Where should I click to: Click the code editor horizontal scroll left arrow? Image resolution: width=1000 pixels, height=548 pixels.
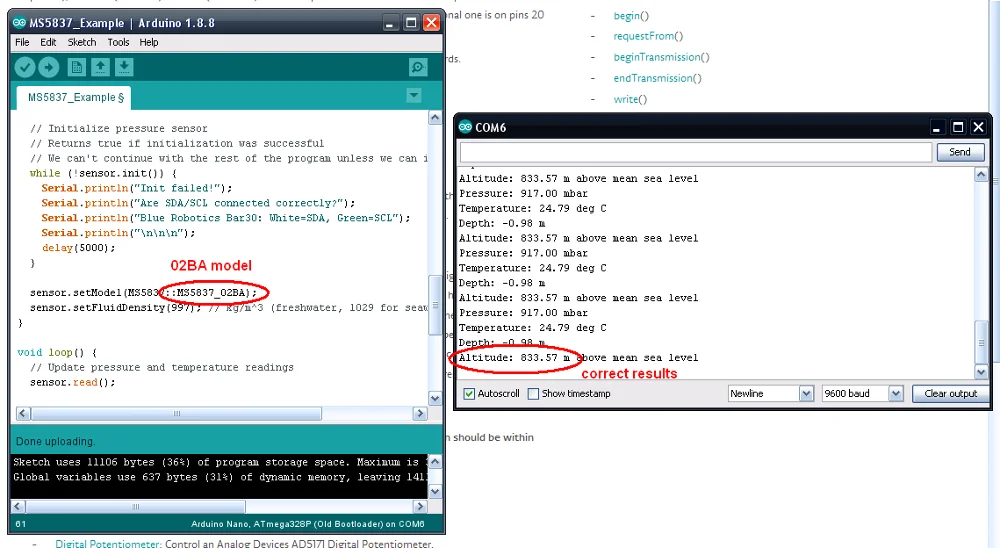click(x=23, y=413)
